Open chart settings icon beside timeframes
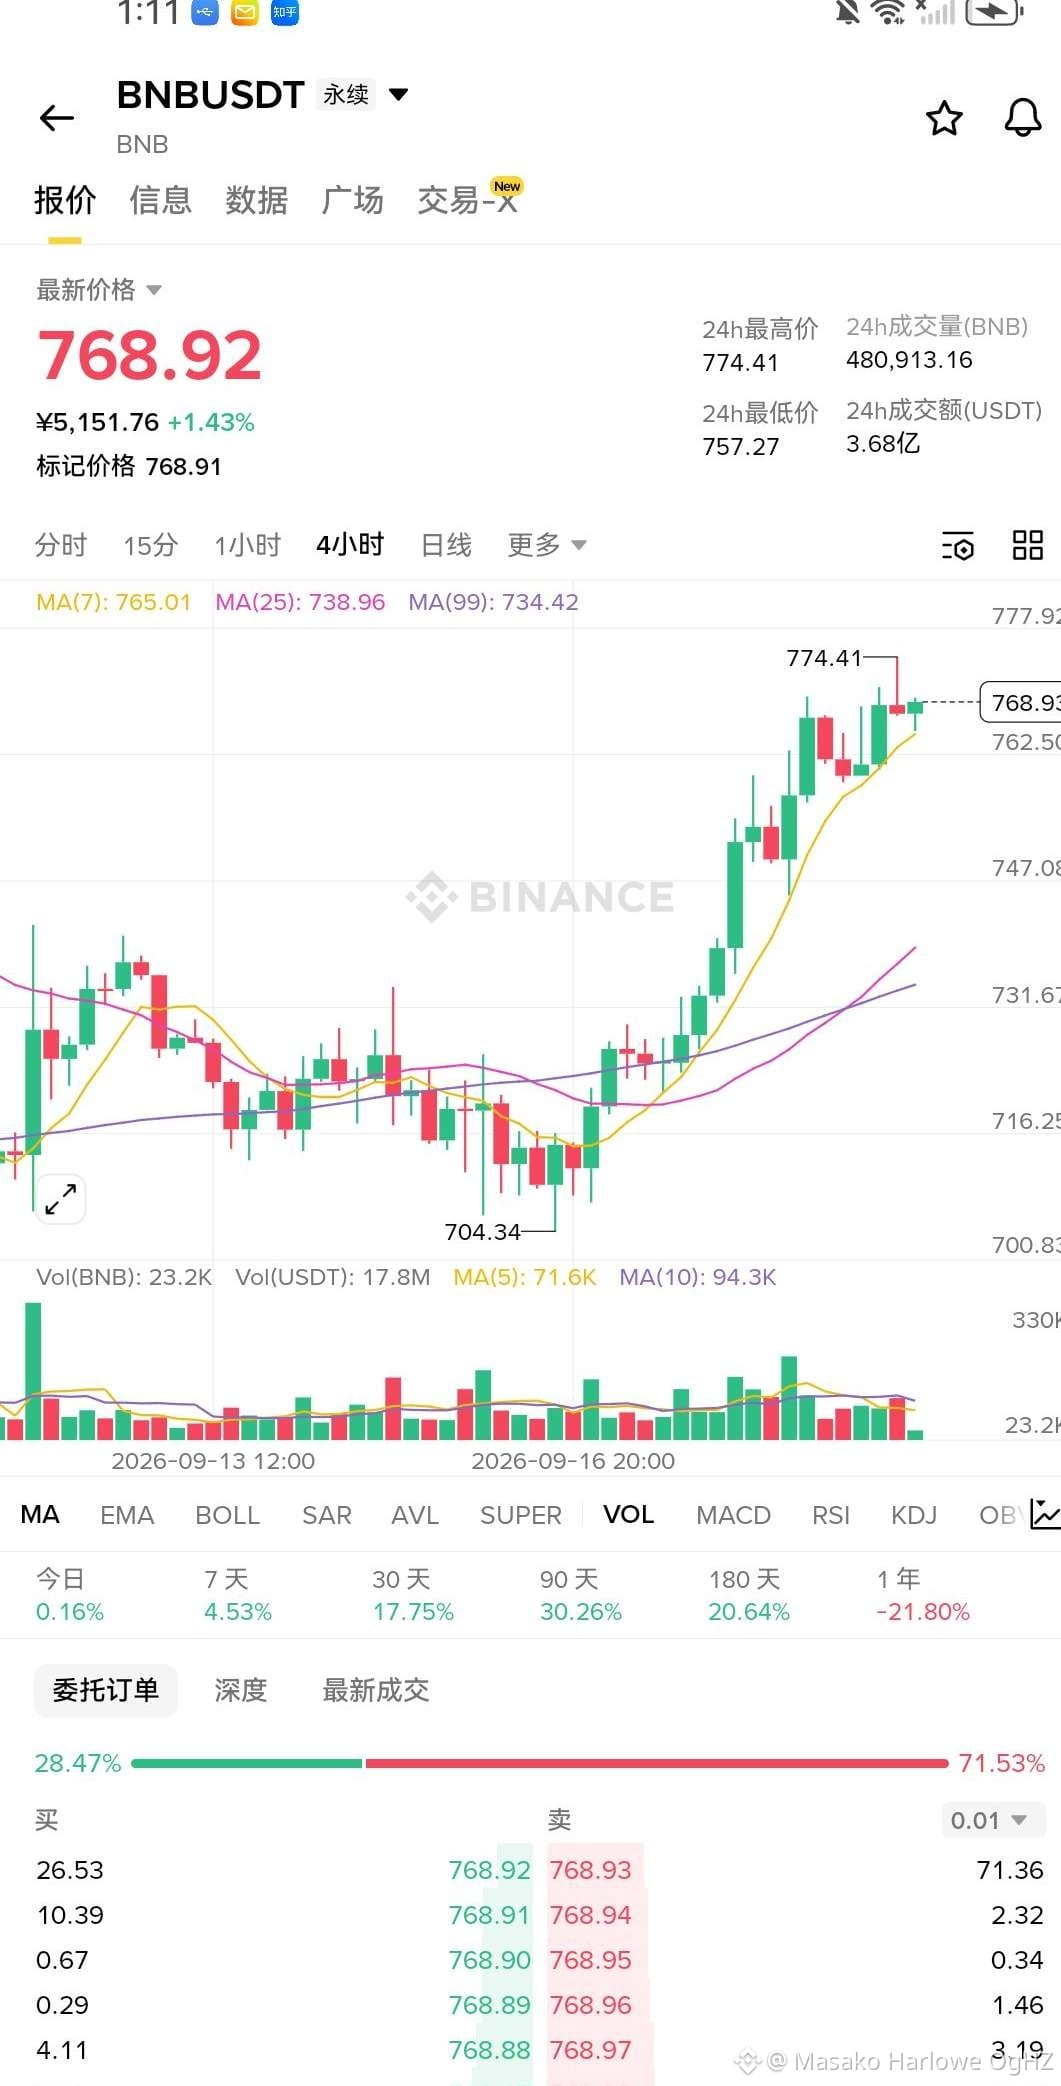Viewport: 1061px width, 2086px height. click(x=957, y=546)
